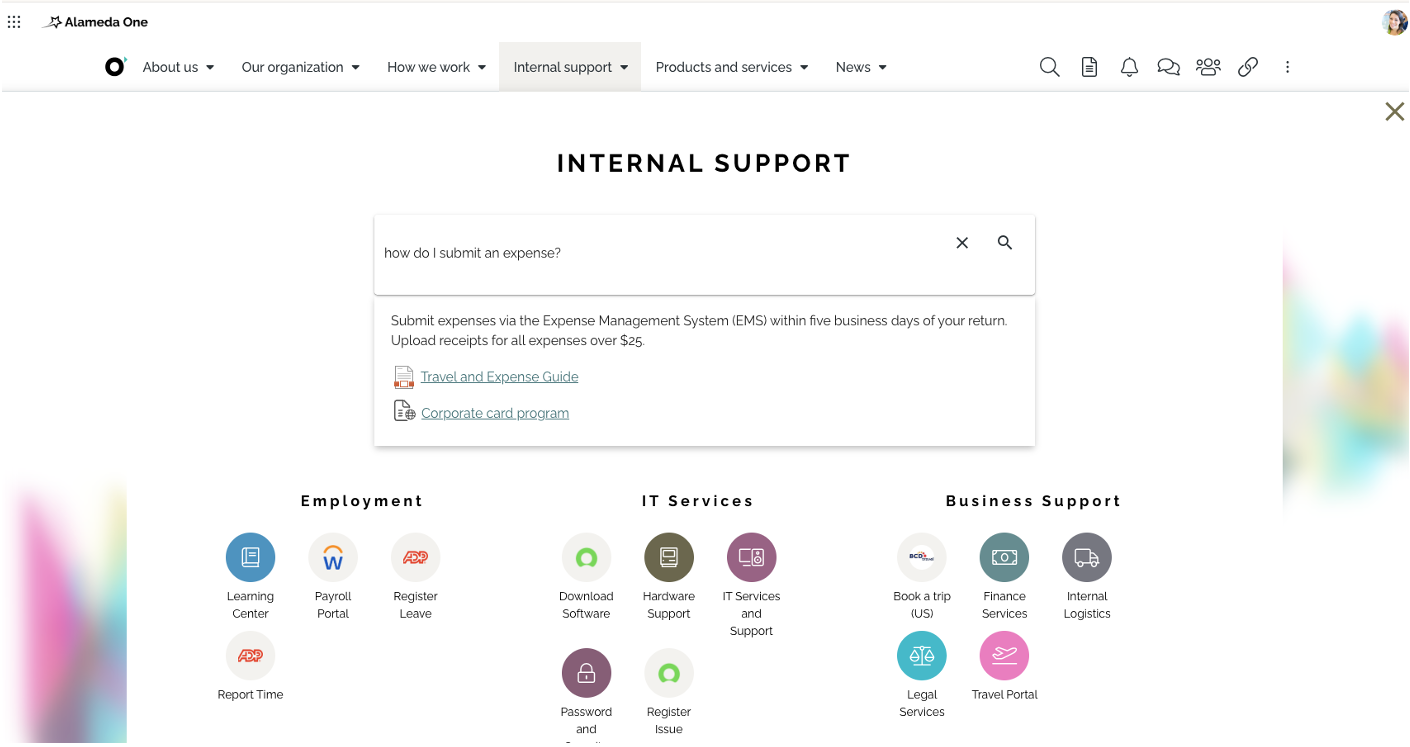Expand the Products and services menu
The image size is (1410, 747).
pyautogui.click(x=732, y=67)
